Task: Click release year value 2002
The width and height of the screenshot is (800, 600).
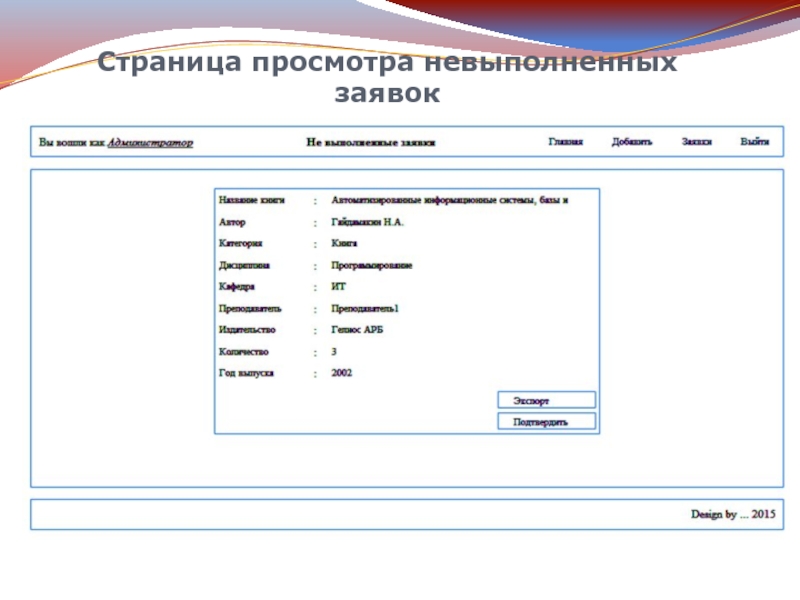Action: click(x=341, y=373)
